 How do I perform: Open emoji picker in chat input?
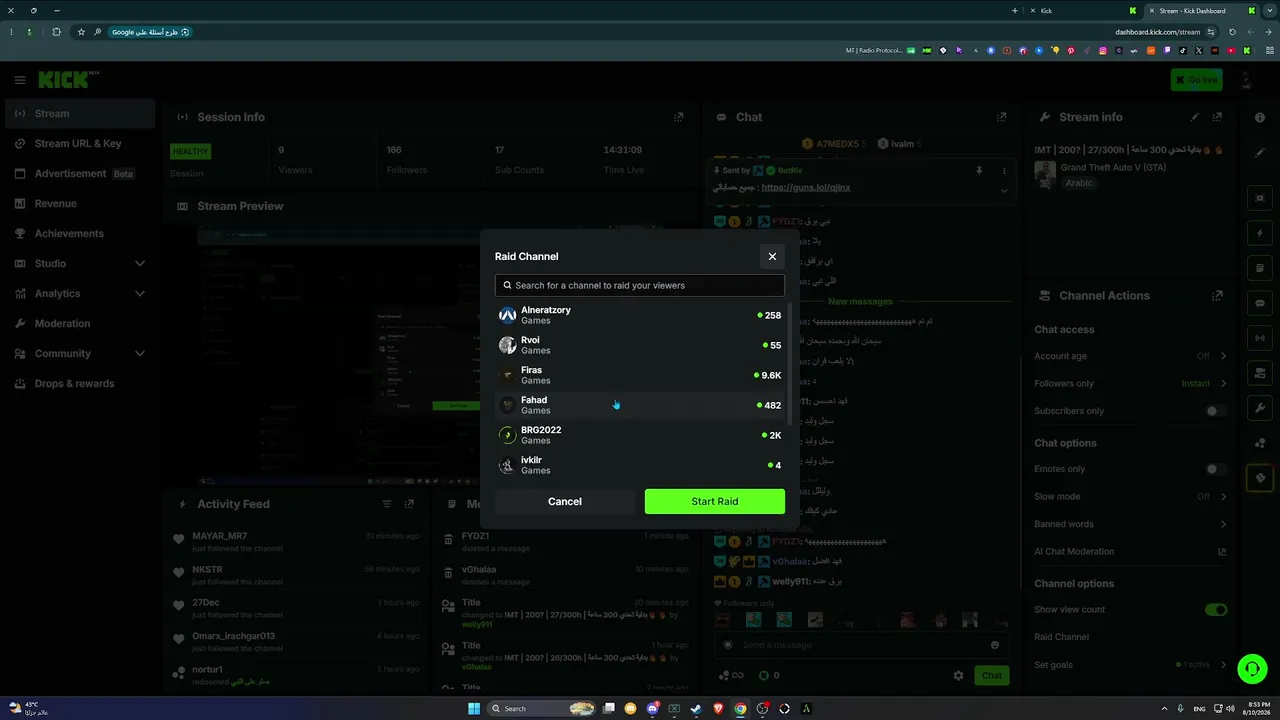(x=995, y=645)
